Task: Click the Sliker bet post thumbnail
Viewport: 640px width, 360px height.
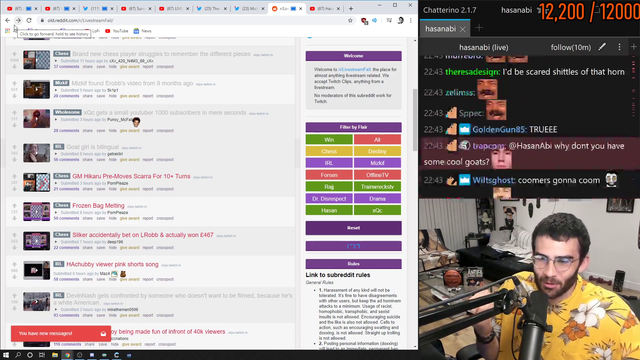Action: 36,241
